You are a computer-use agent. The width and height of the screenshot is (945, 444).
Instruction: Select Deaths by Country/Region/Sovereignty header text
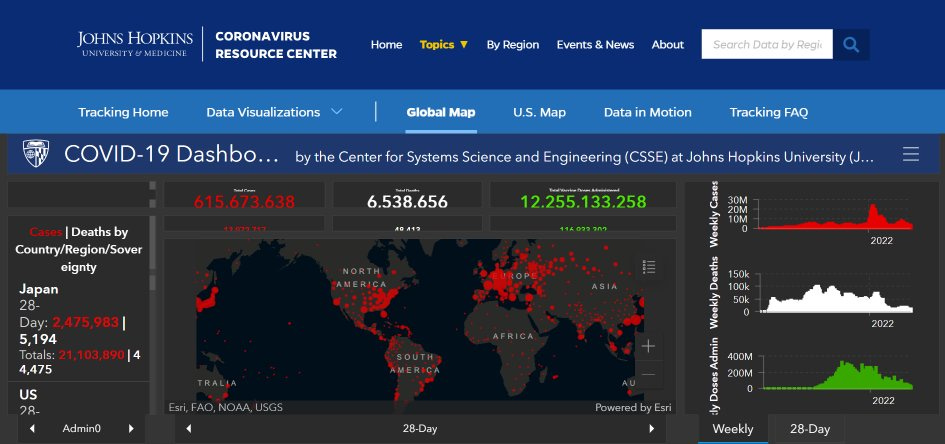tap(79, 249)
